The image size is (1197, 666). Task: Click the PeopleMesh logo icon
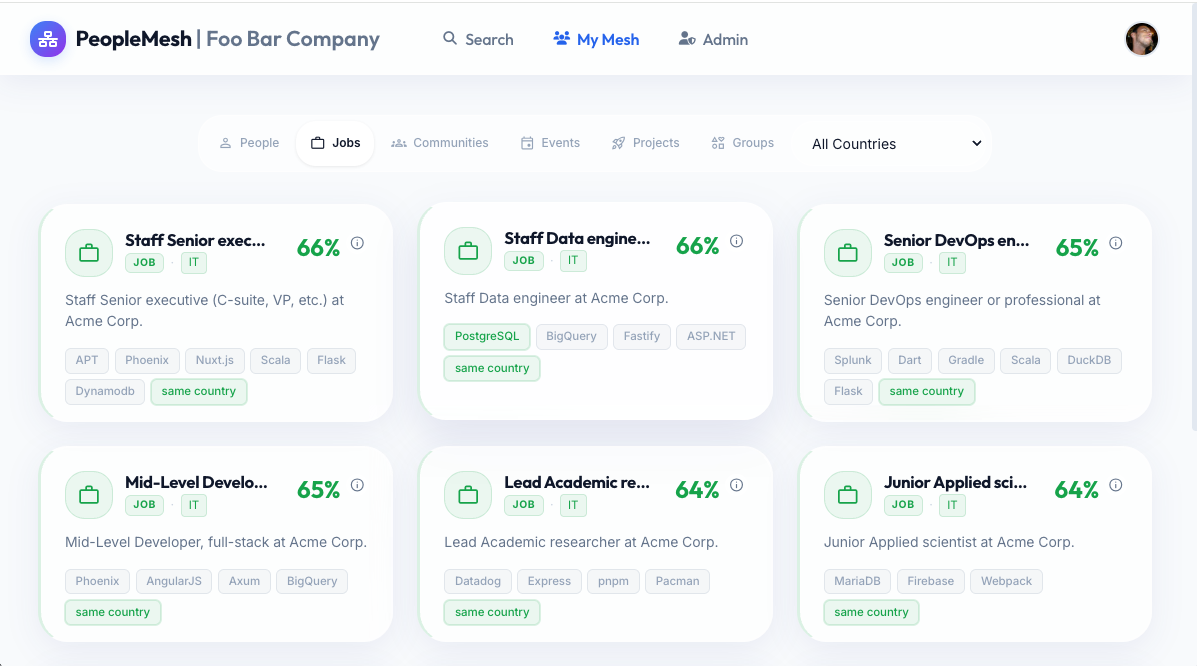point(47,39)
